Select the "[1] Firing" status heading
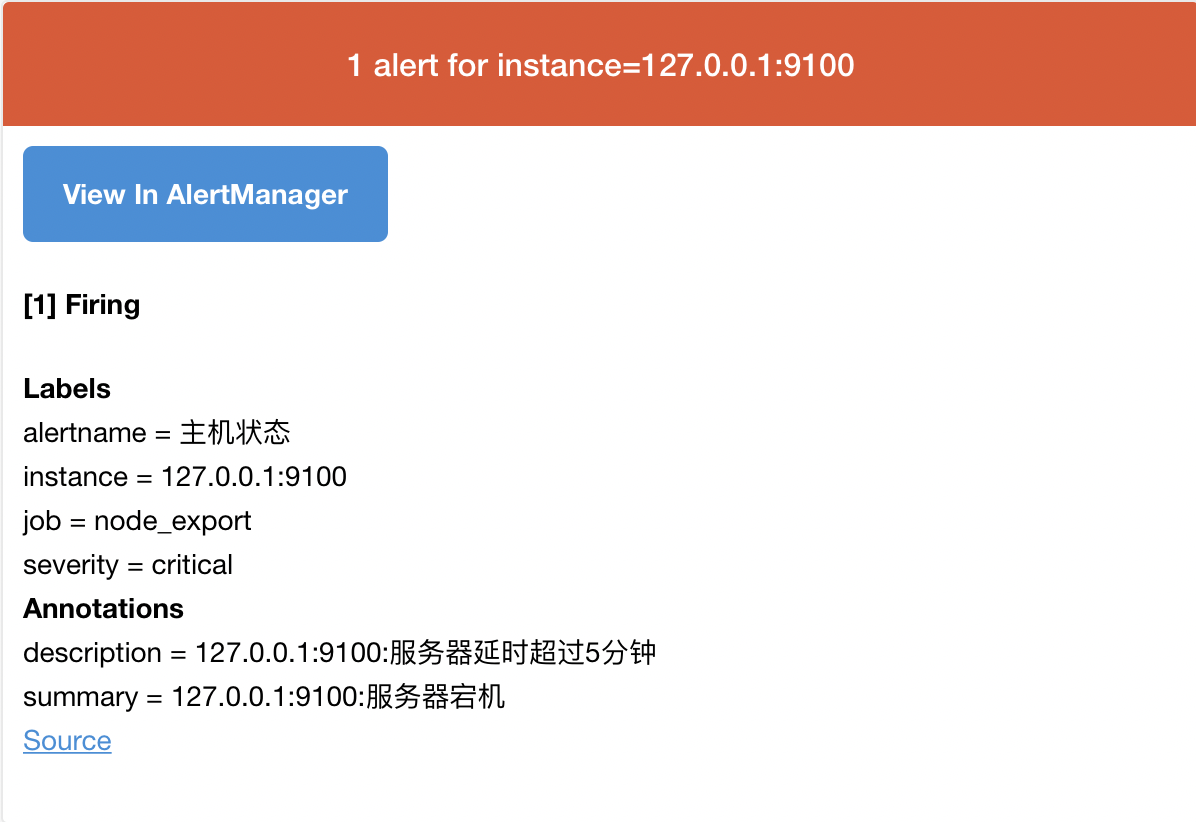The image size is (1196, 822). tap(82, 305)
